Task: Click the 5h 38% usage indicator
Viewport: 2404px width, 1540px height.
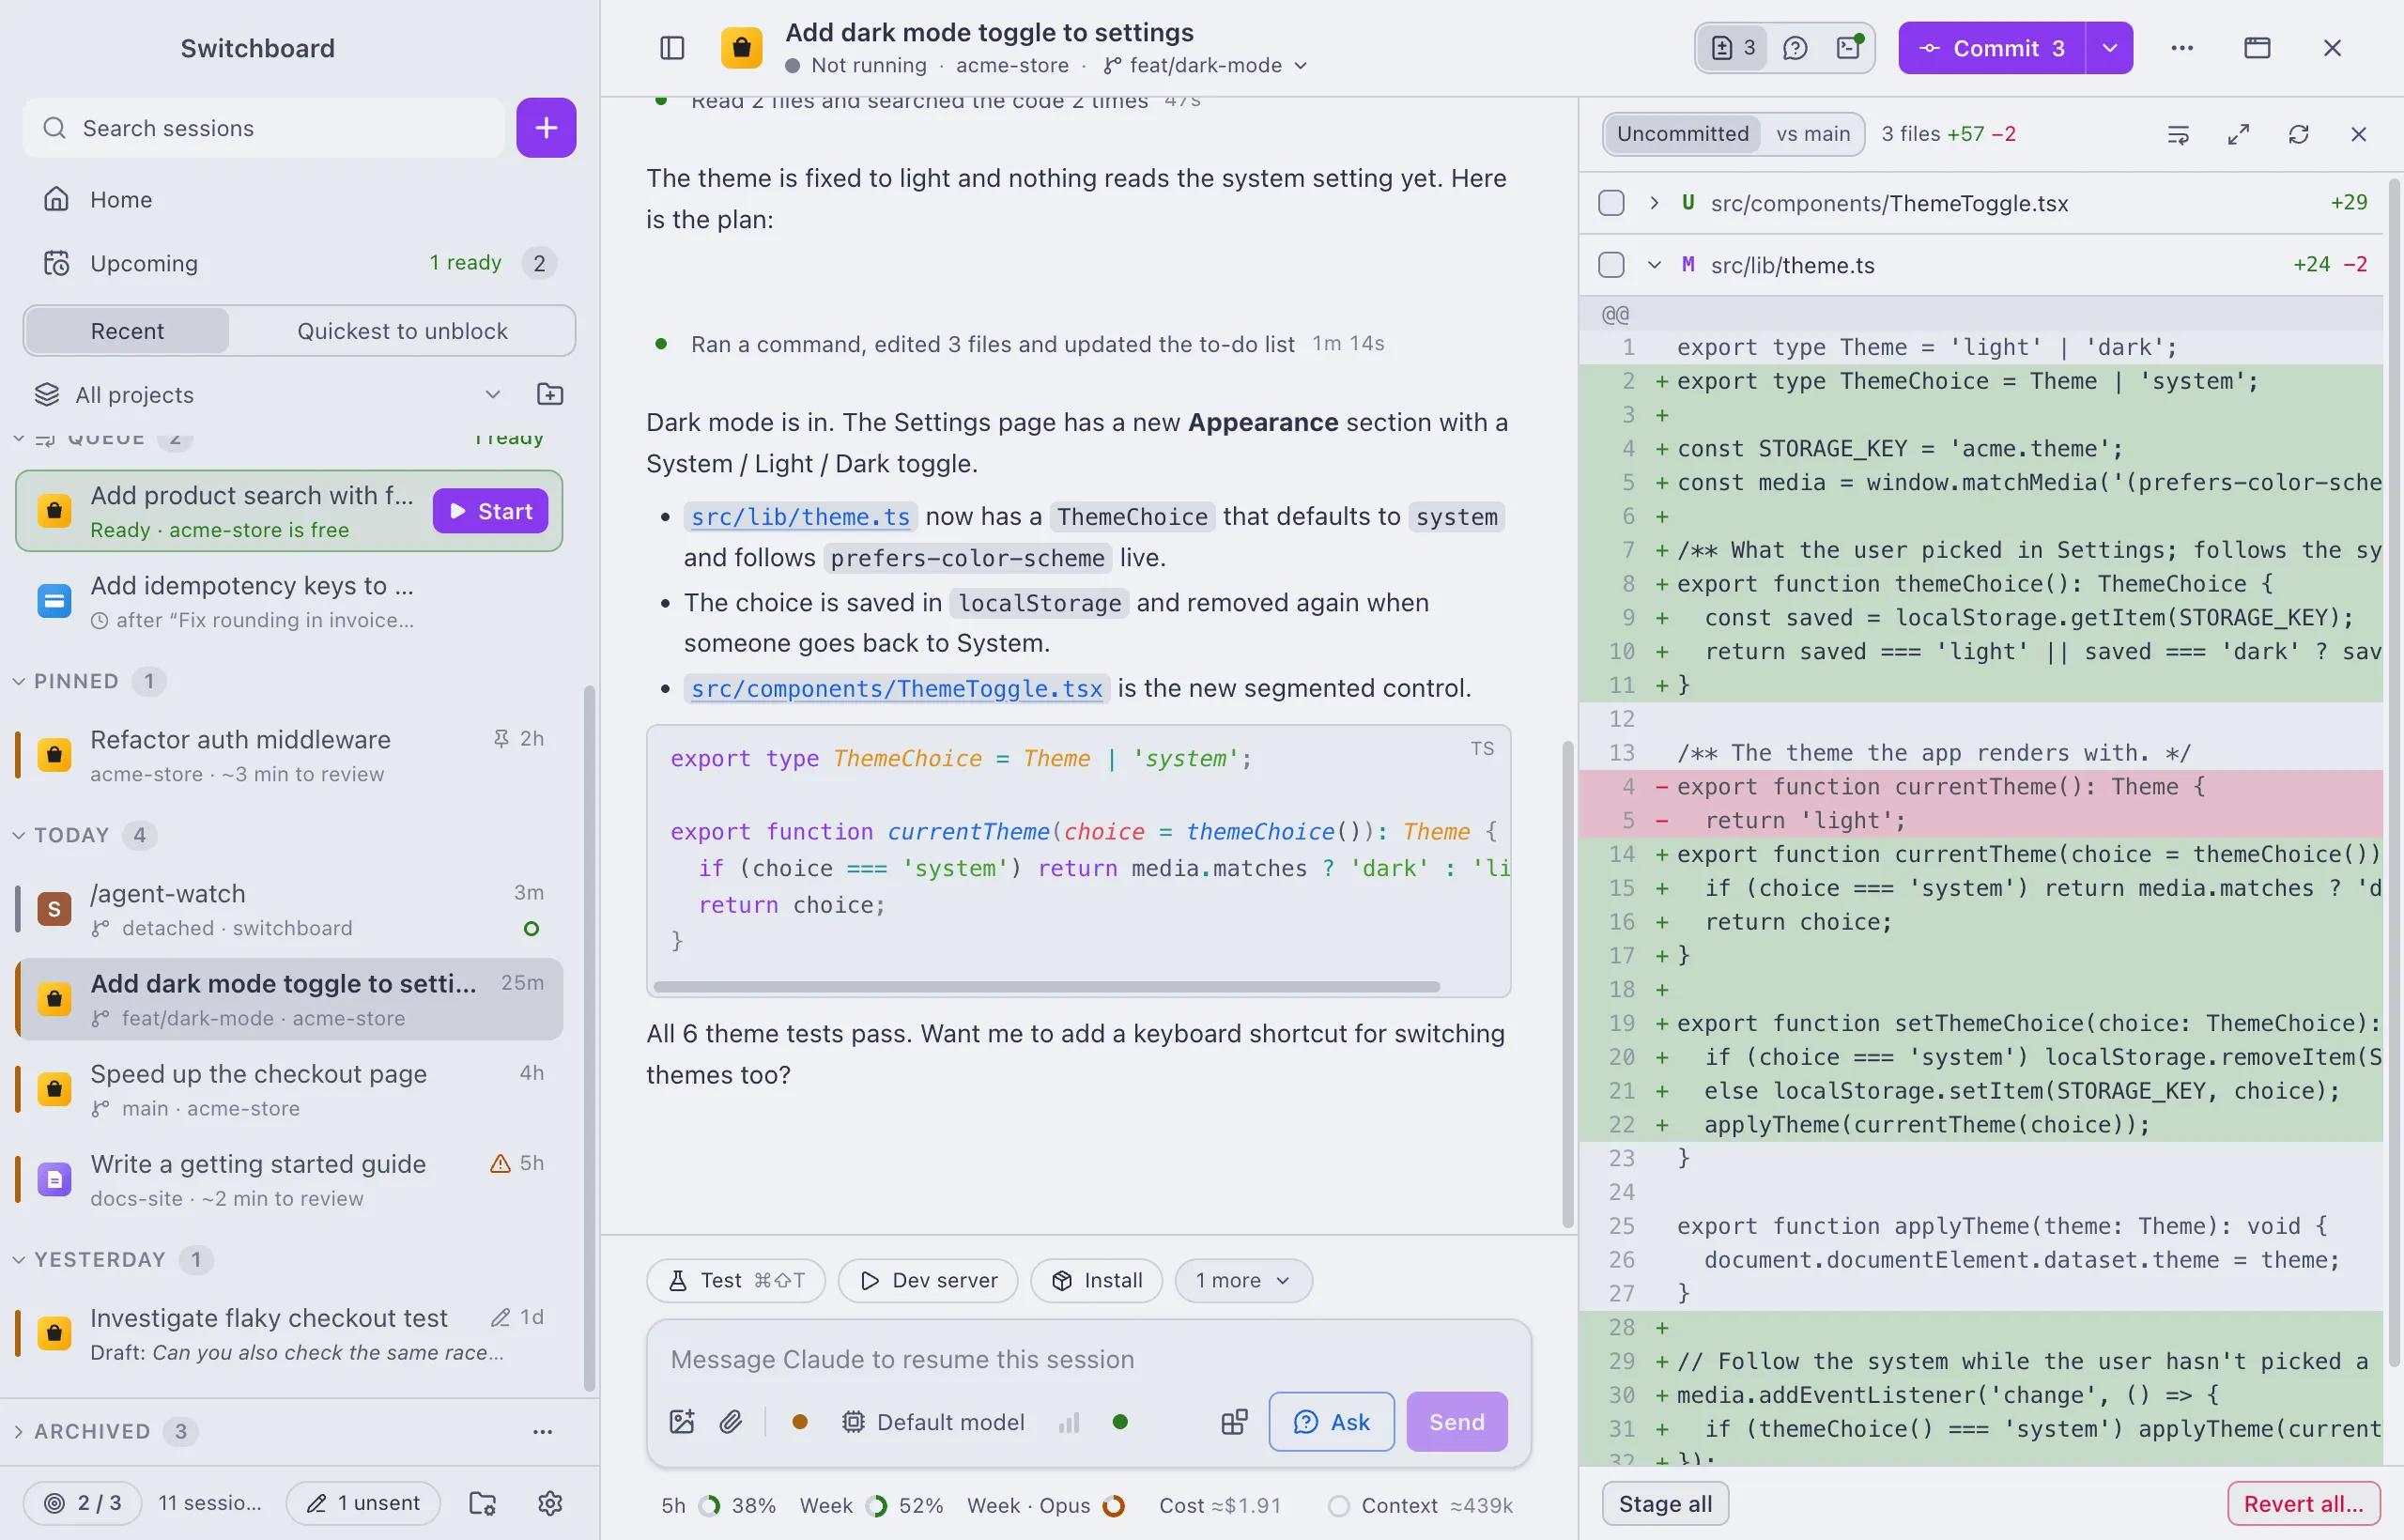Action: pos(718,1506)
